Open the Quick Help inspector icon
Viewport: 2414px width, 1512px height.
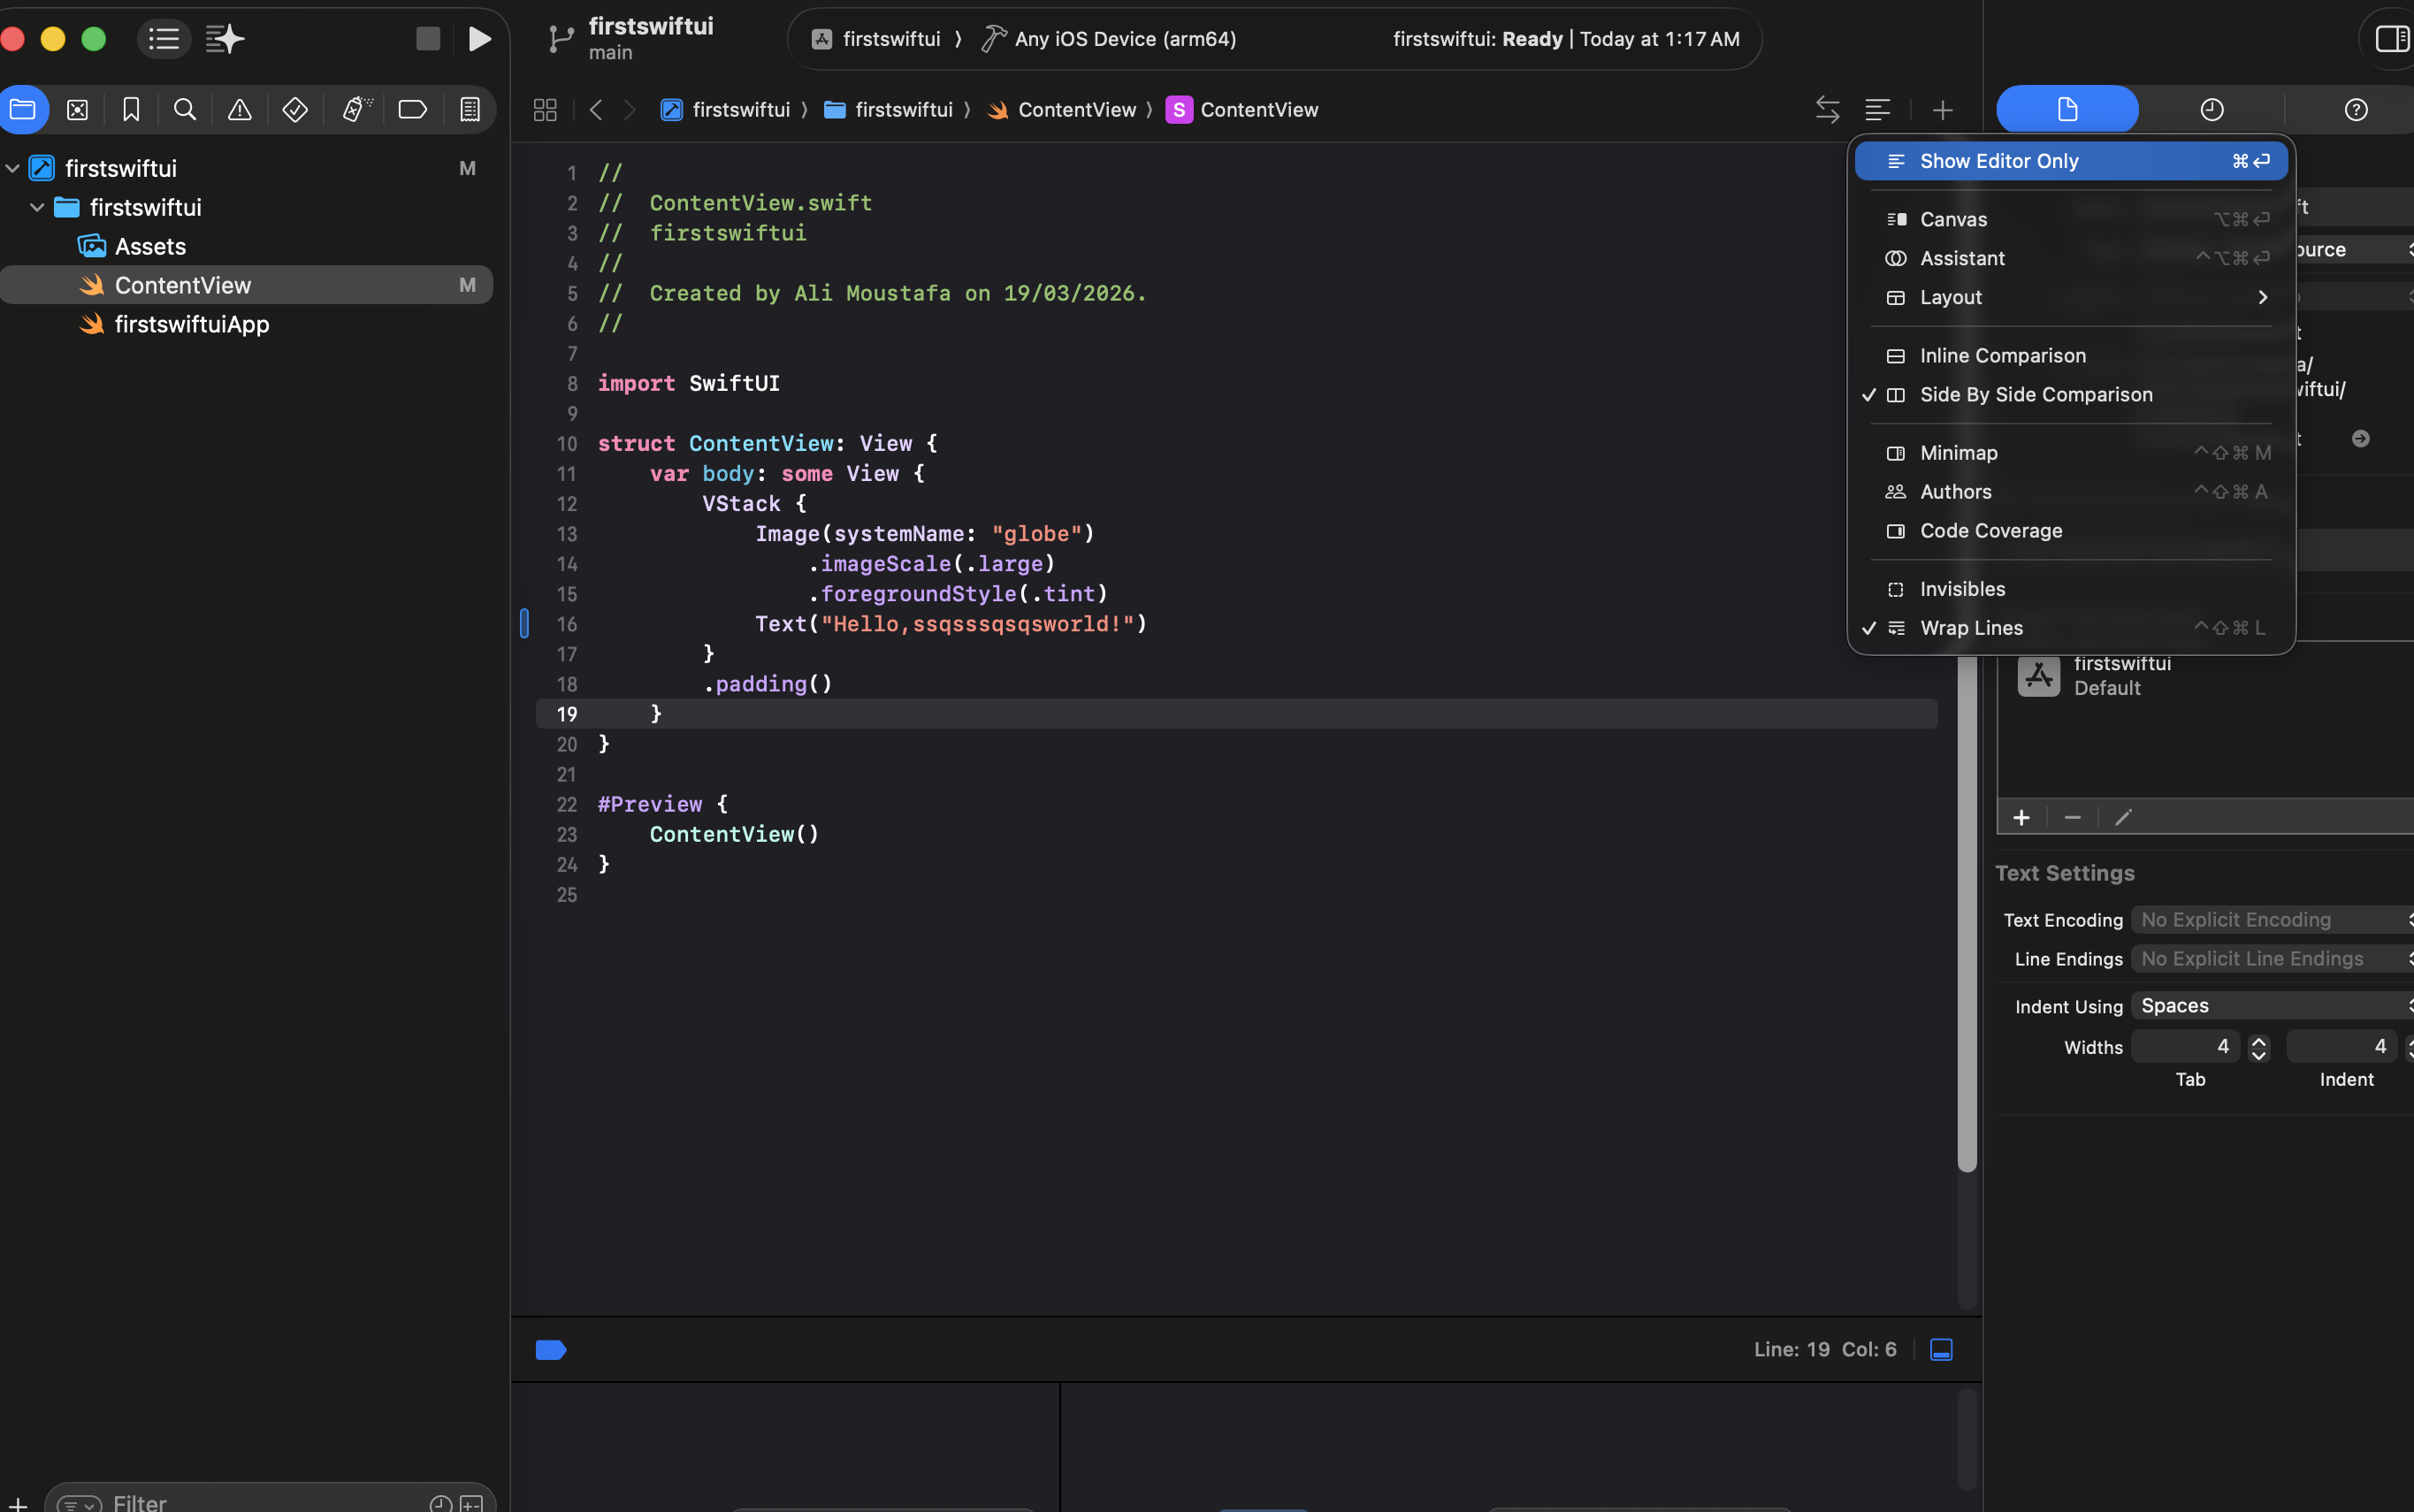click(2355, 109)
